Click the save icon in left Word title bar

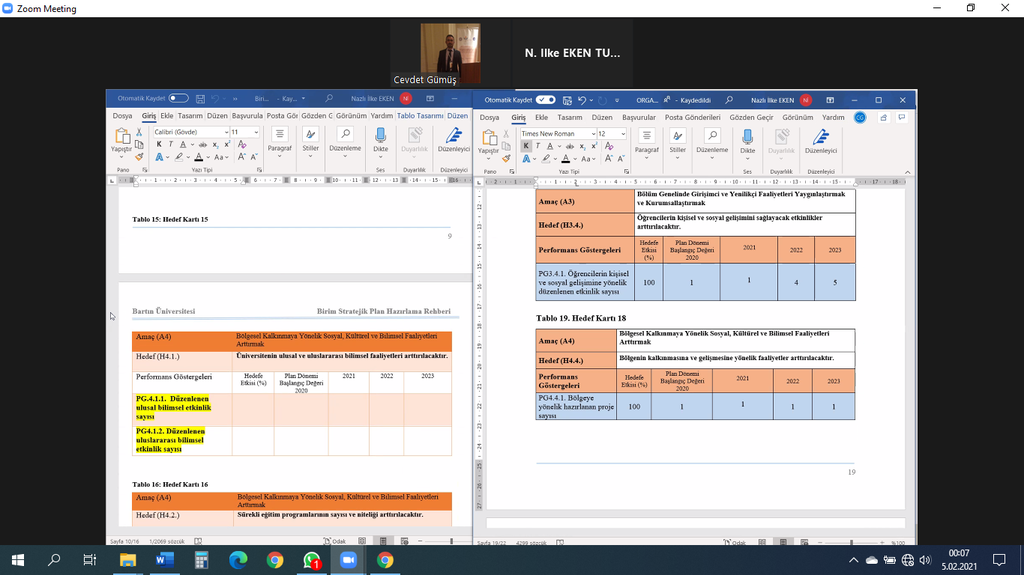[200, 99]
